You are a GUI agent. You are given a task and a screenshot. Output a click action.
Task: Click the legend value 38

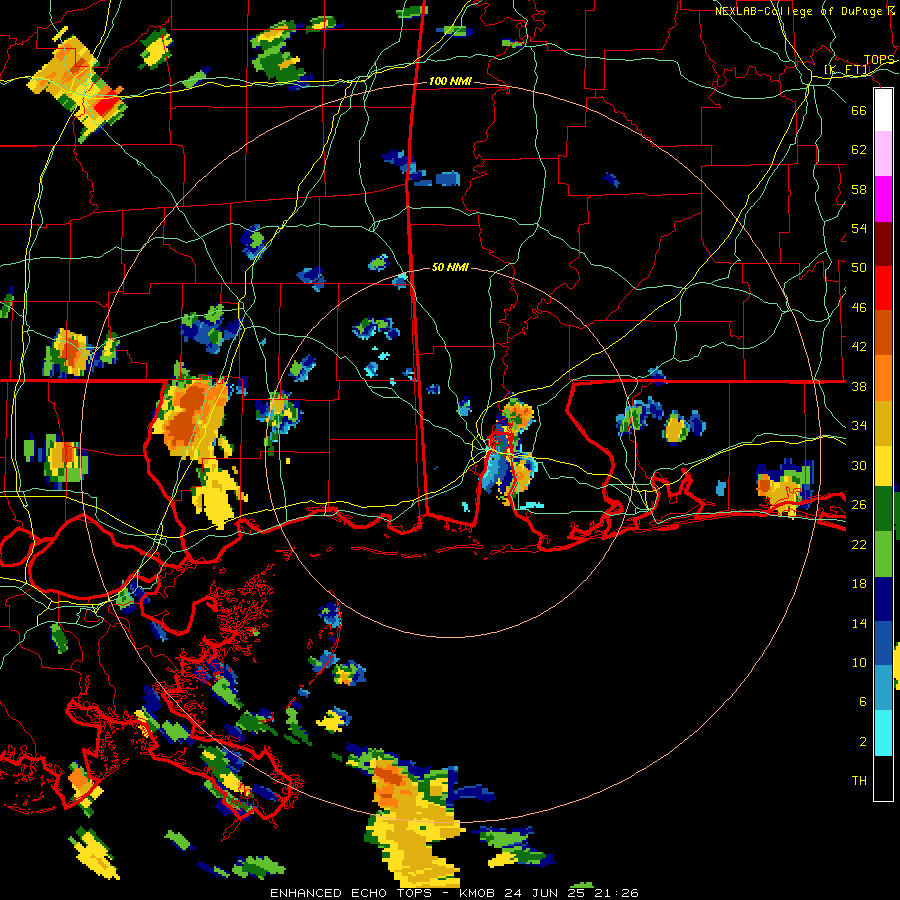point(859,386)
